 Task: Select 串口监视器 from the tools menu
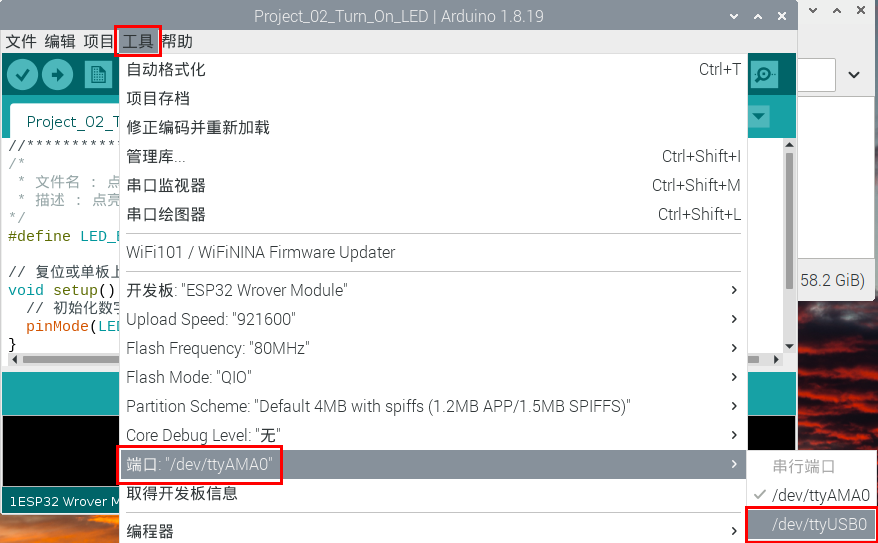pos(166,185)
